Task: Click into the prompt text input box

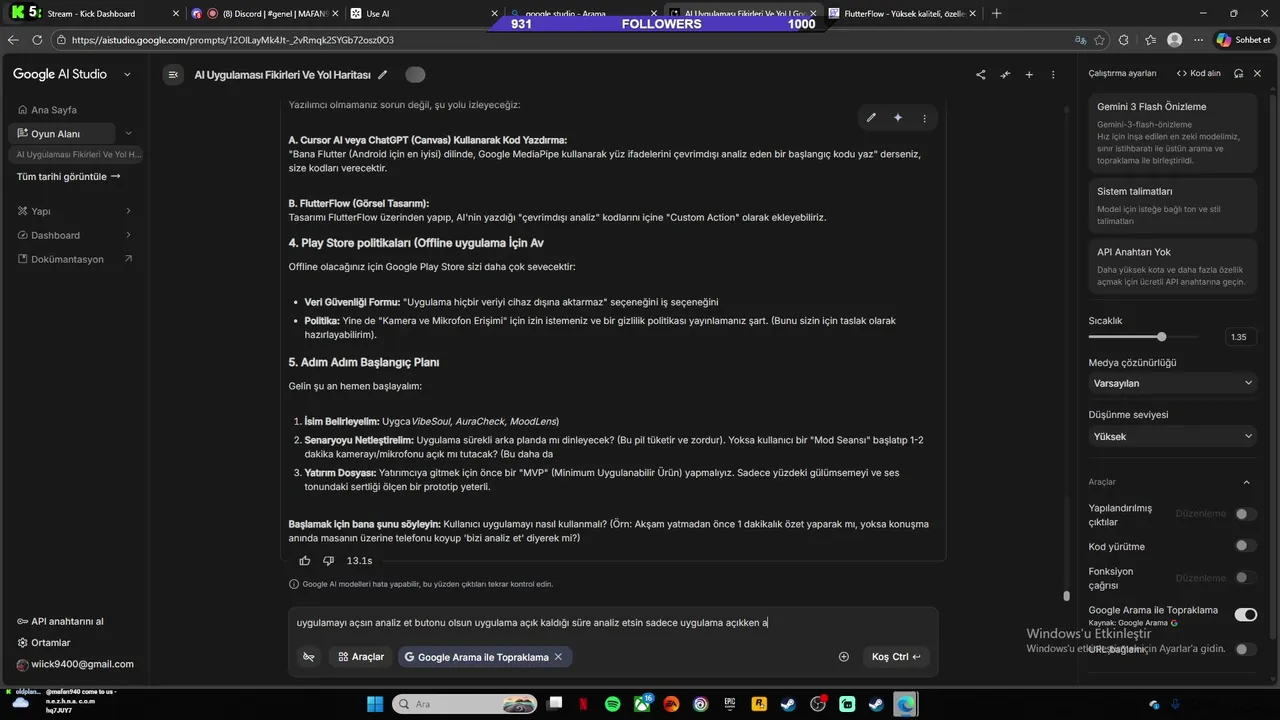Action: [612, 622]
